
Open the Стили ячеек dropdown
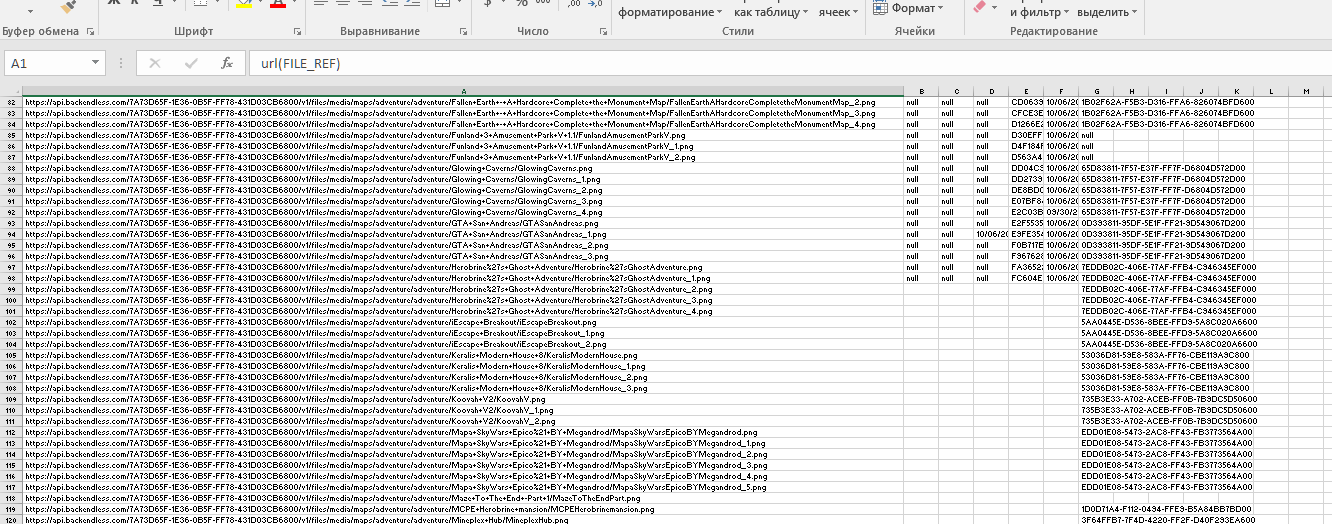point(838,12)
